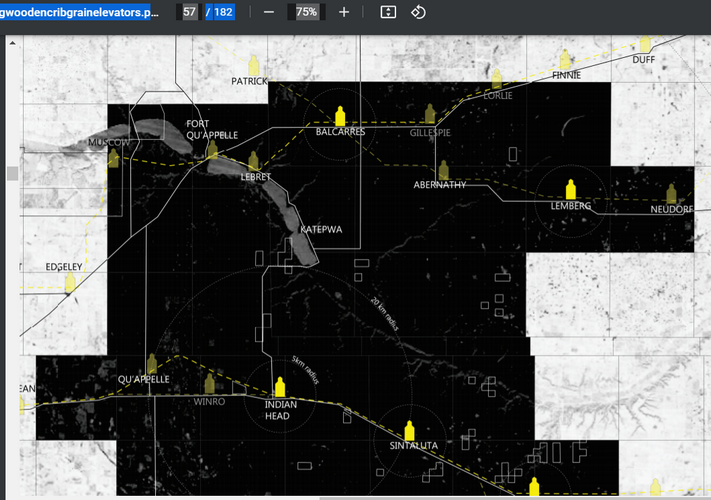Click the zoom out minus button

coord(269,12)
